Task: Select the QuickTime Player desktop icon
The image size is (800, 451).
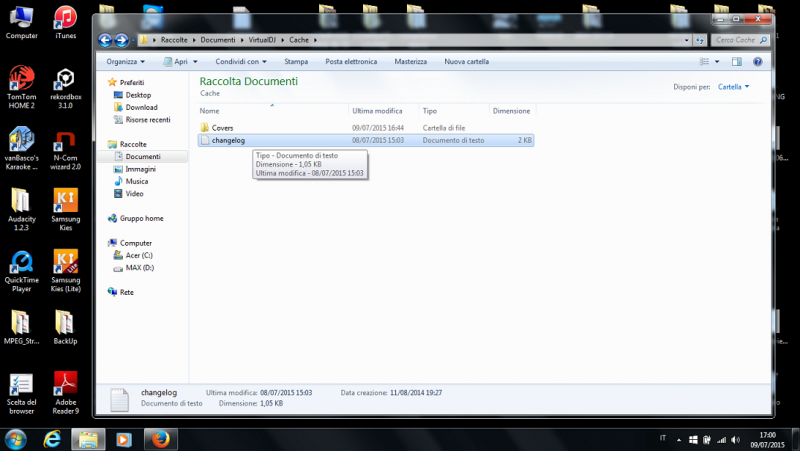Action: click(21, 271)
